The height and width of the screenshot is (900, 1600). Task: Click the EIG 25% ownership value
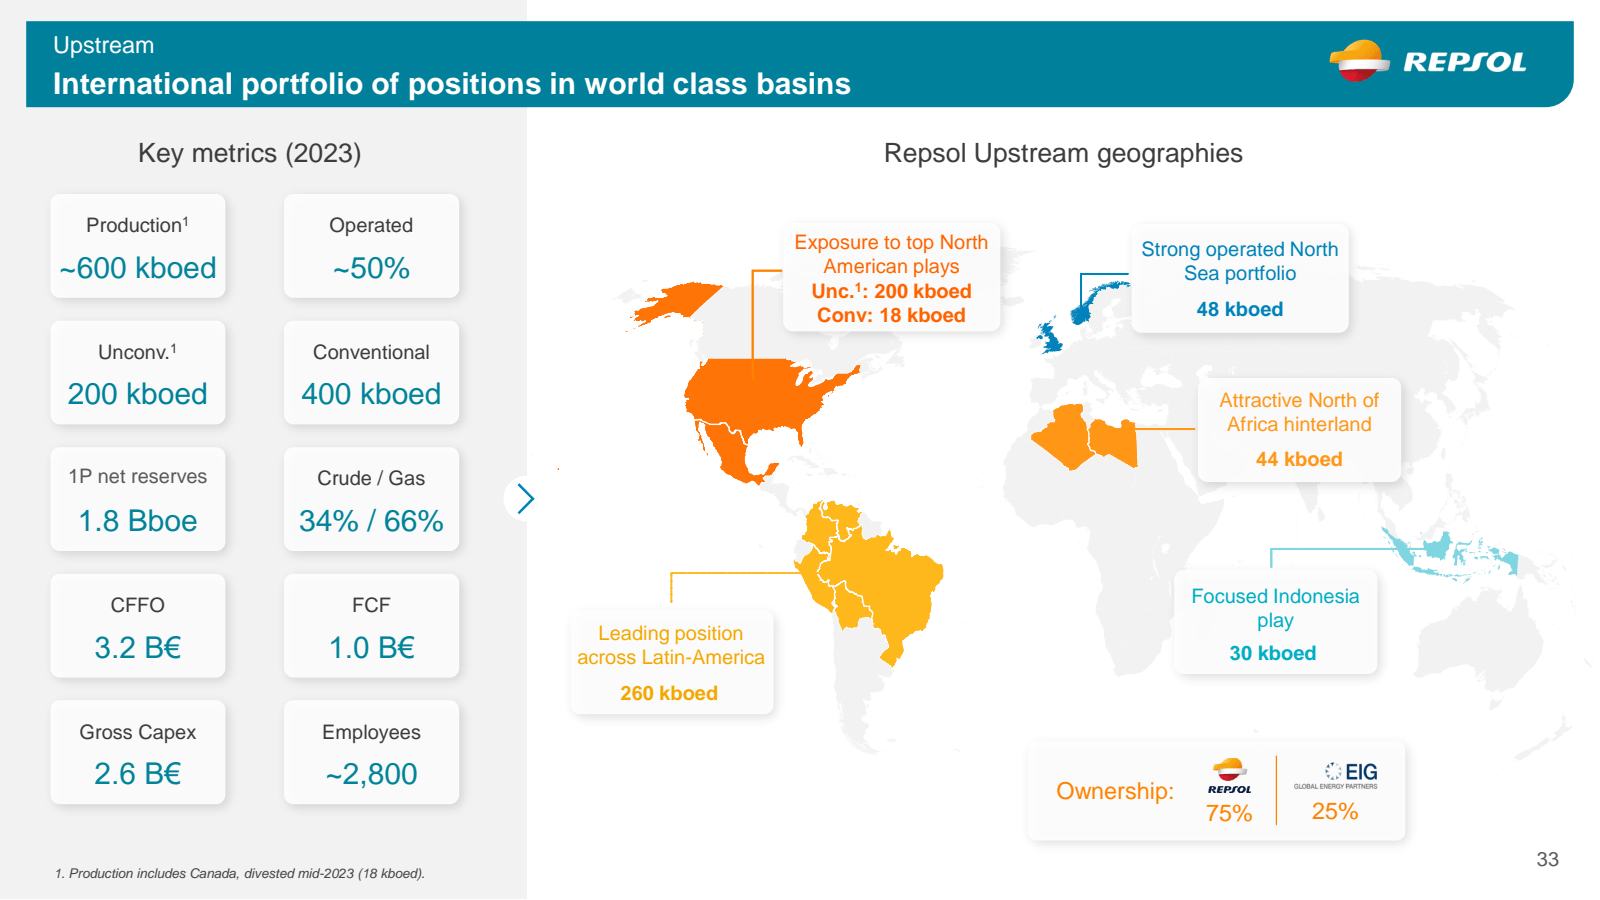[1335, 811]
